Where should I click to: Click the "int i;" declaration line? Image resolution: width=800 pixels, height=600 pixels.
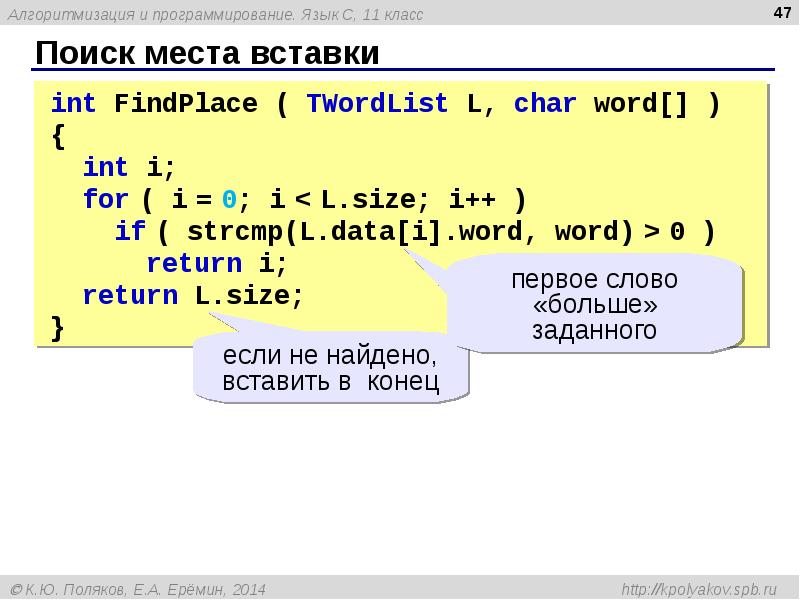(x=129, y=167)
